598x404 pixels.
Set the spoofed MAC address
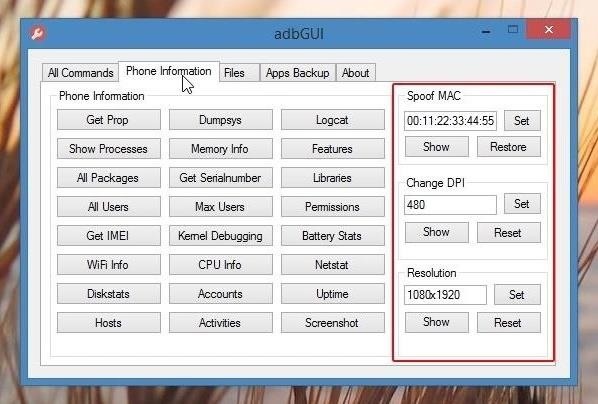point(522,121)
